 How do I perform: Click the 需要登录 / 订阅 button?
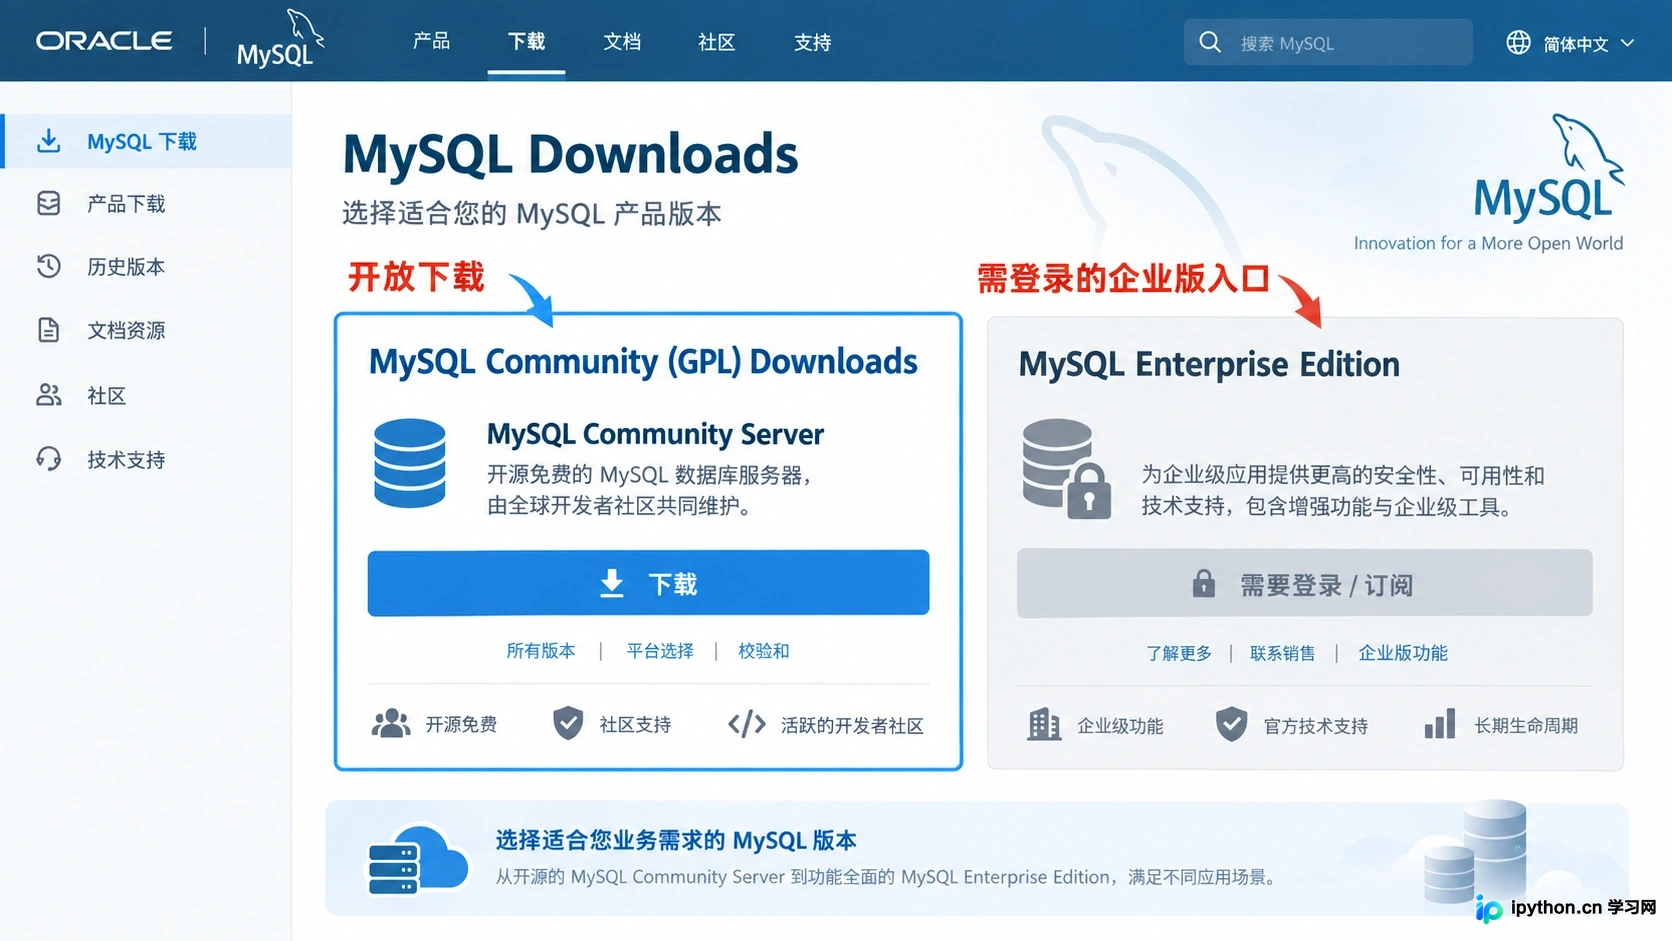click(x=1304, y=583)
